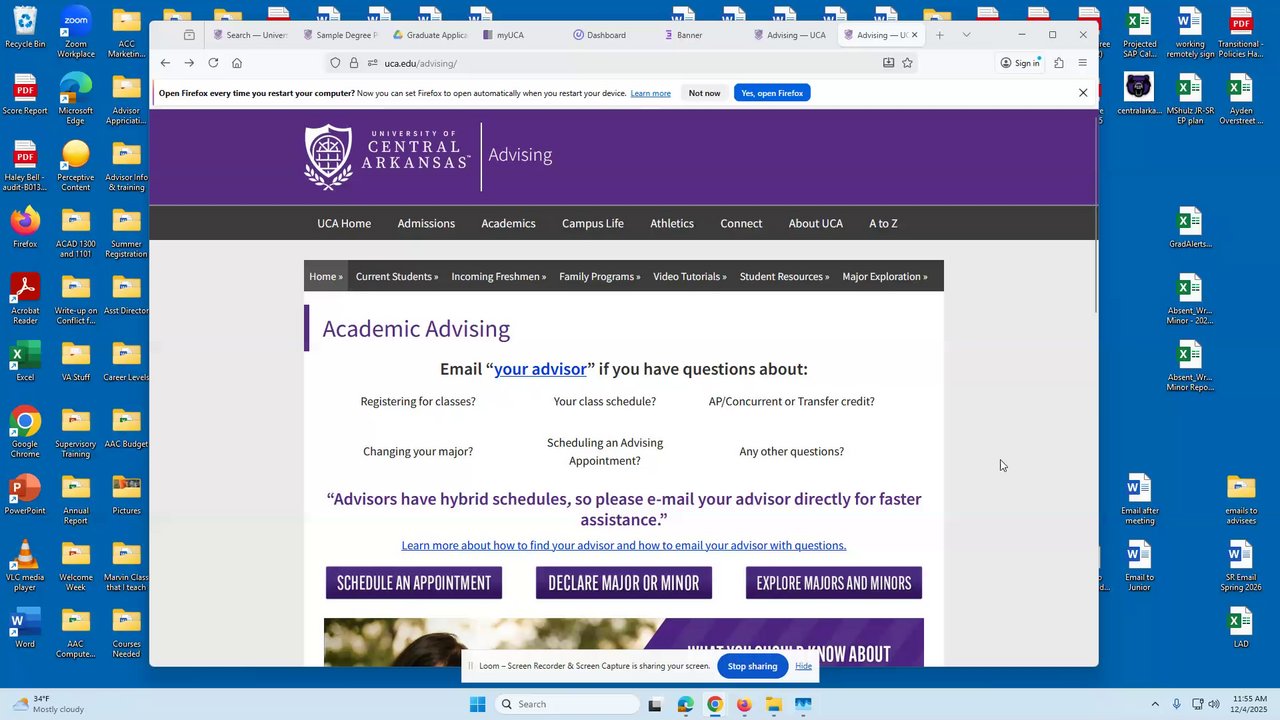Image resolution: width=1280 pixels, height=720 pixels.
Task: Click the UCA shield logo in header
Action: click(x=329, y=157)
